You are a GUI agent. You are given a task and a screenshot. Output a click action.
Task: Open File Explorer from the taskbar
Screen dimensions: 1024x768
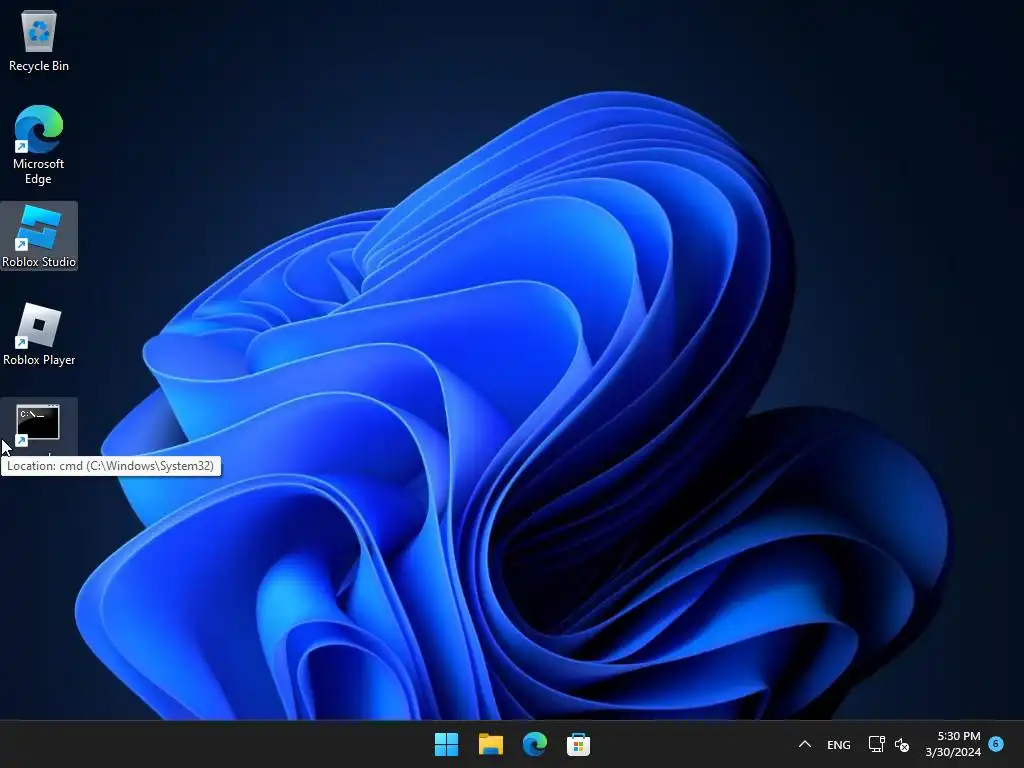pos(490,744)
